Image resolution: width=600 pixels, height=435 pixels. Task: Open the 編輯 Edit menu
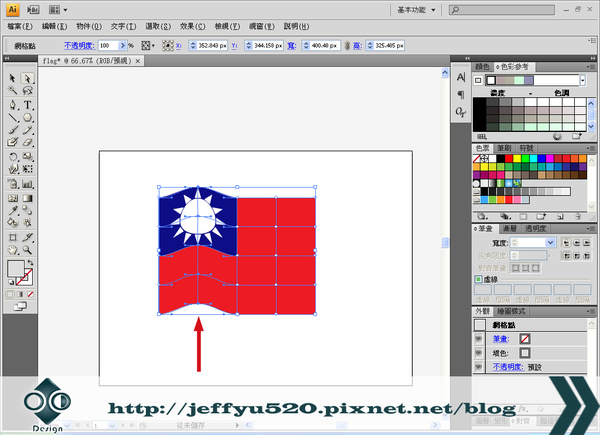(54, 26)
